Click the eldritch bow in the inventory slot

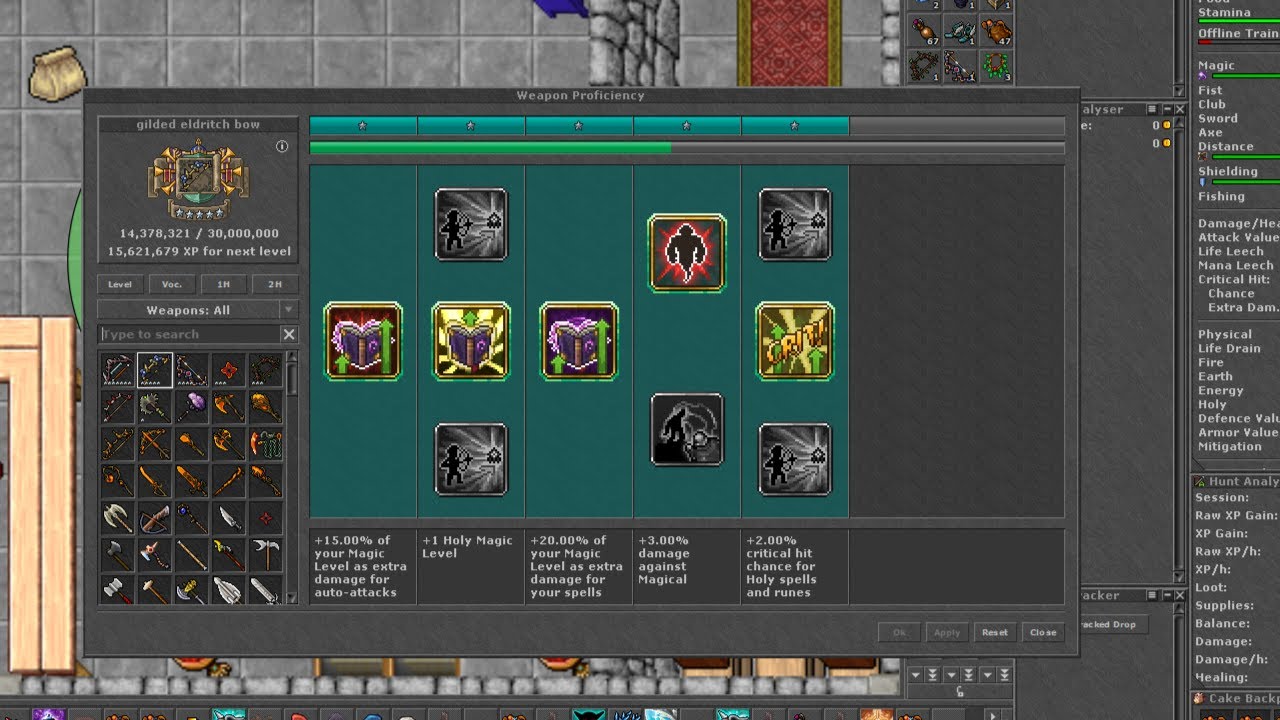[958, 67]
